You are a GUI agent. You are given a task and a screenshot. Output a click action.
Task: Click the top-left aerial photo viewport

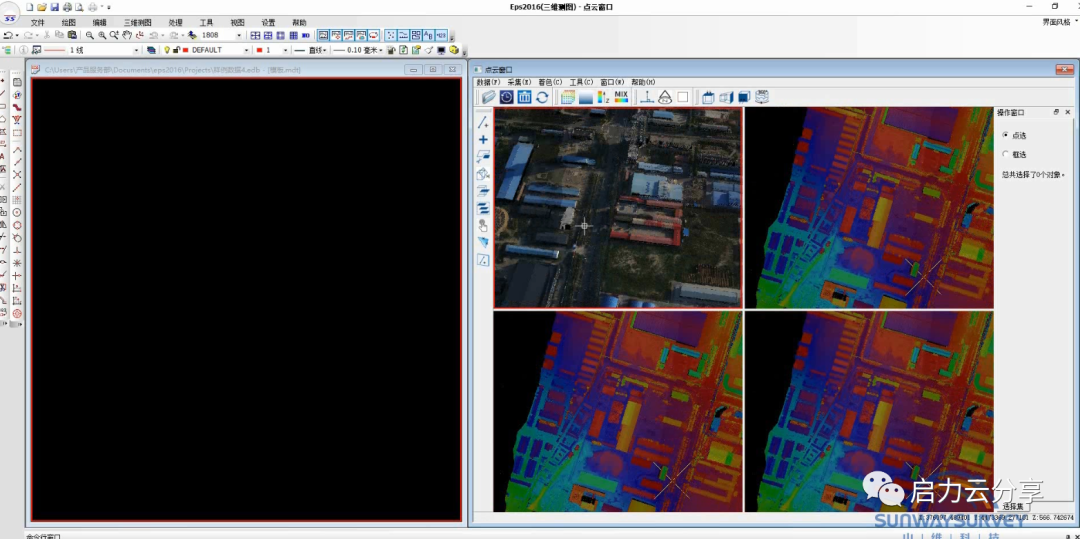pyautogui.click(x=619, y=207)
